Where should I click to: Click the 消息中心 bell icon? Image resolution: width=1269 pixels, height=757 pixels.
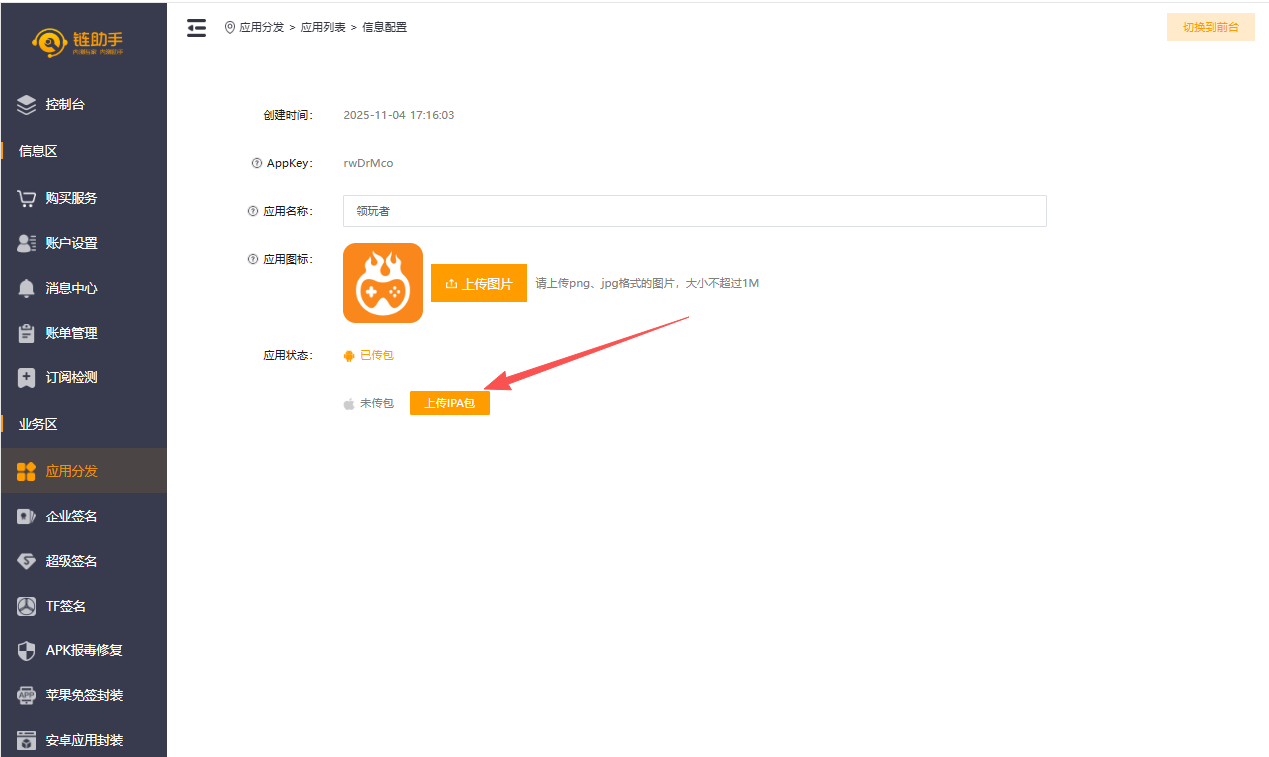[27, 288]
